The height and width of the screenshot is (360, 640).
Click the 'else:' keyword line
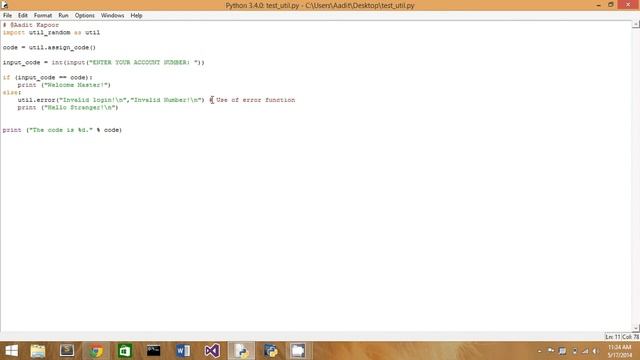[x=12, y=93]
